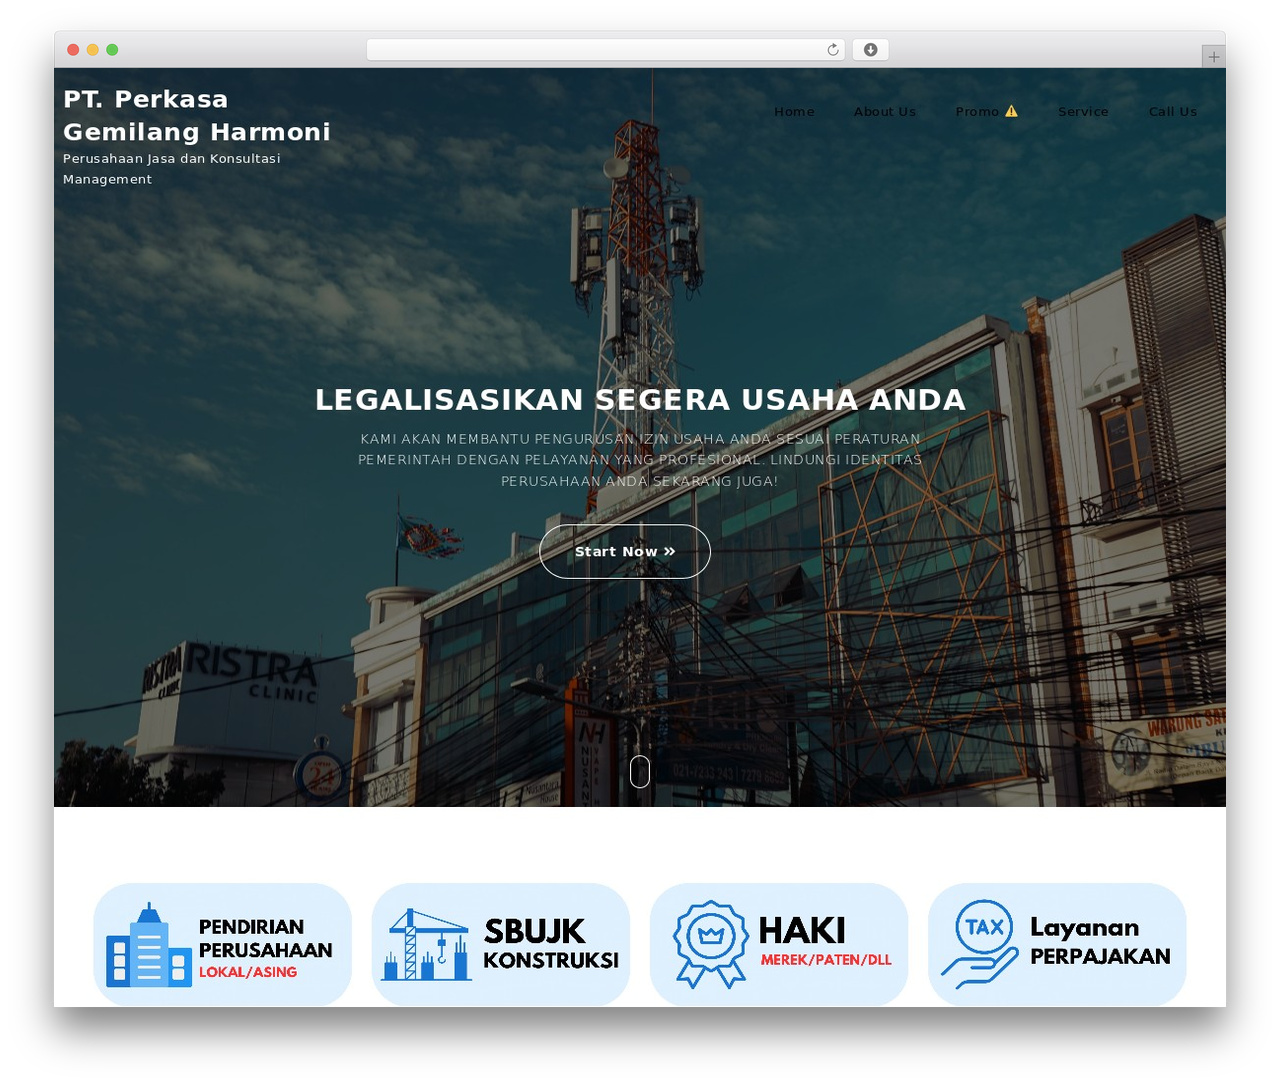Image resolution: width=1280 pixels, height=1084 pixels.
Task: Open the SBUJK Konstruksi service card
Action: pyautogui.click(x=501, y=944)
